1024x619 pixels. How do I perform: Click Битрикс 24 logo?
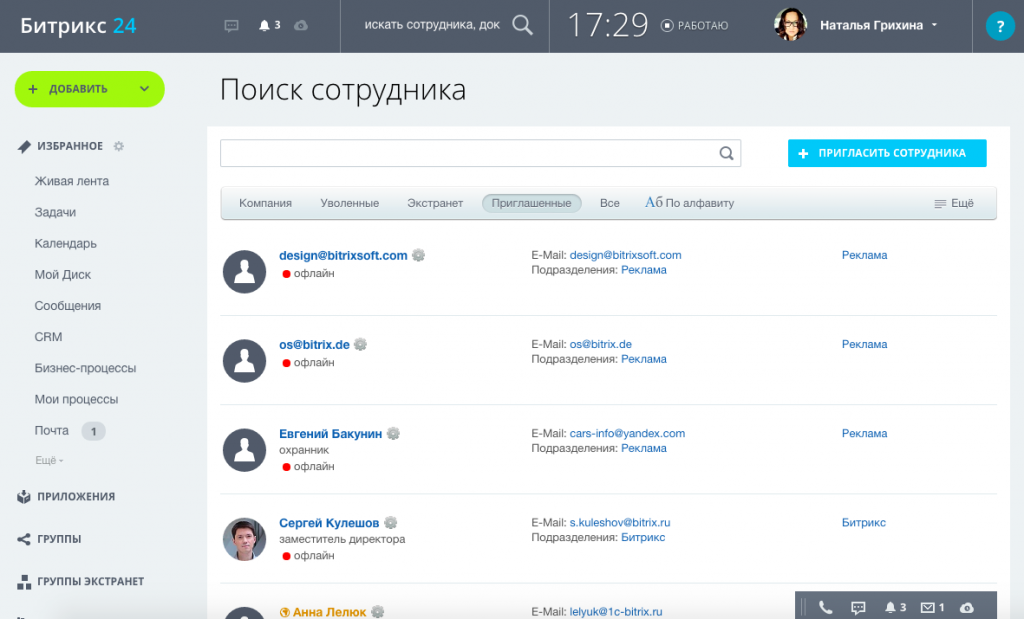[x=78, y=25]
